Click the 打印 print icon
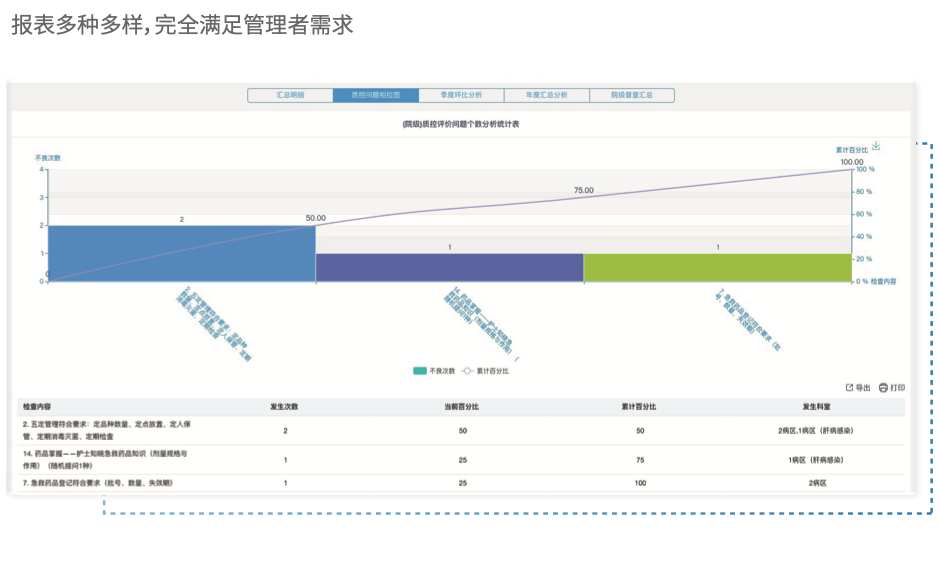 coord(883,388)
